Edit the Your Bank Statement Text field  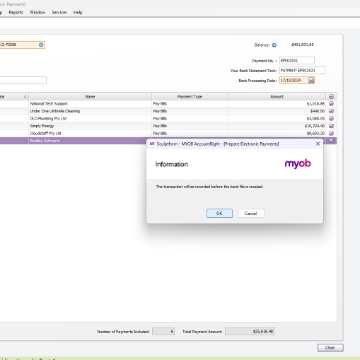tap(302, 71)
